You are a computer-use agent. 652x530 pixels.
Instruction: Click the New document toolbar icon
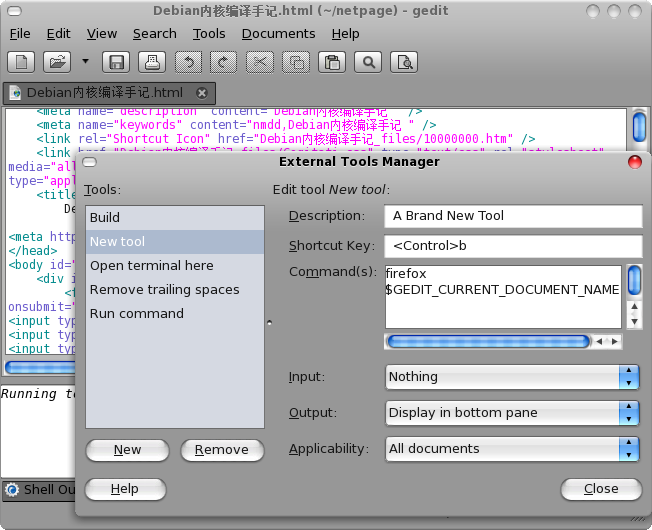[x=21, y=62]
